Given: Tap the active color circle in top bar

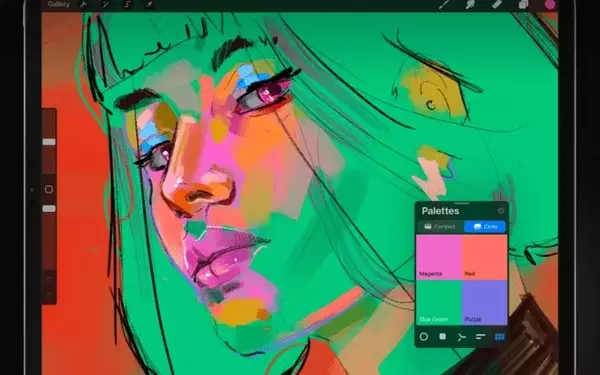Looking at the screenshot, I should click(x=550, y=4).
